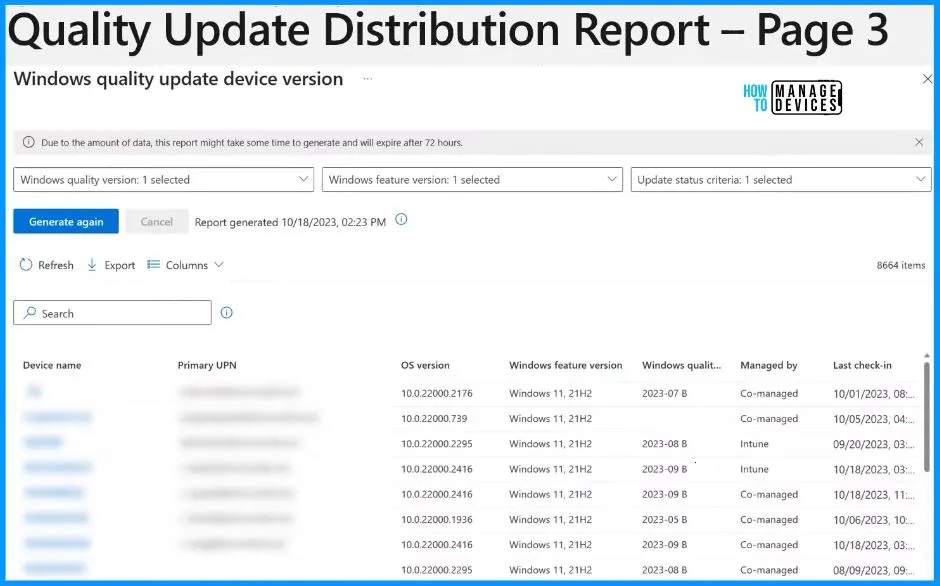Click Co-managed in the 10/05/2023 row

coord(769,419)
